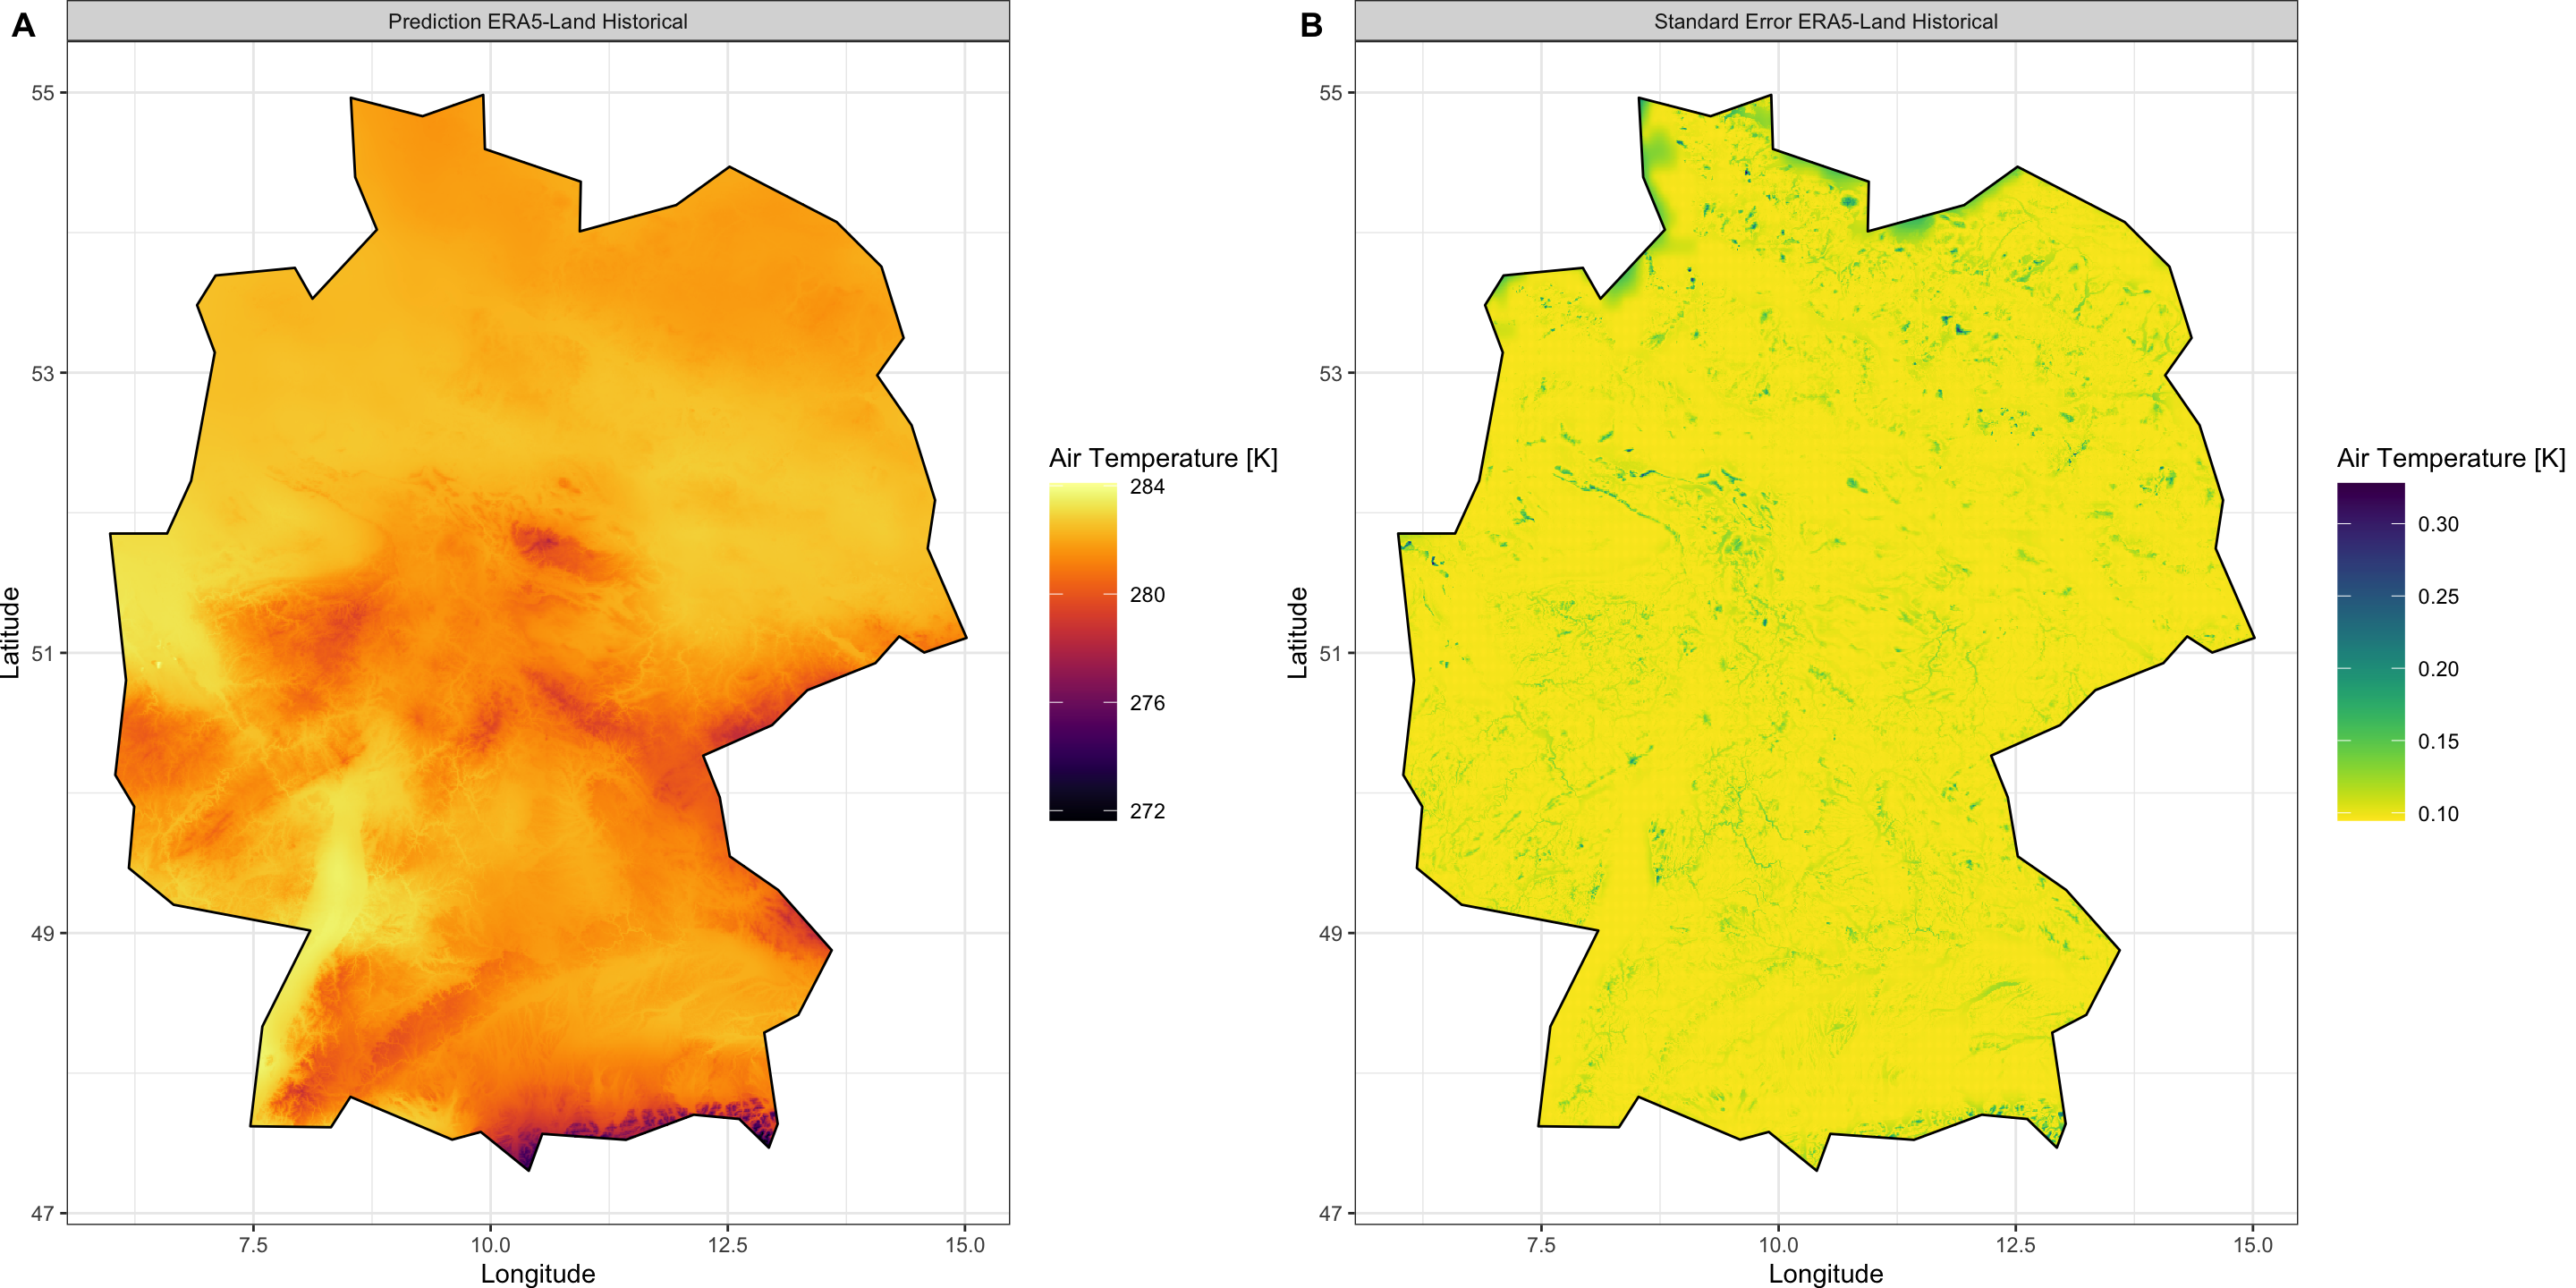The width and height of the screenshot is (2576, 1288).
Task: Click the left map's Longitude axis title
Action: coord(538,1273)
